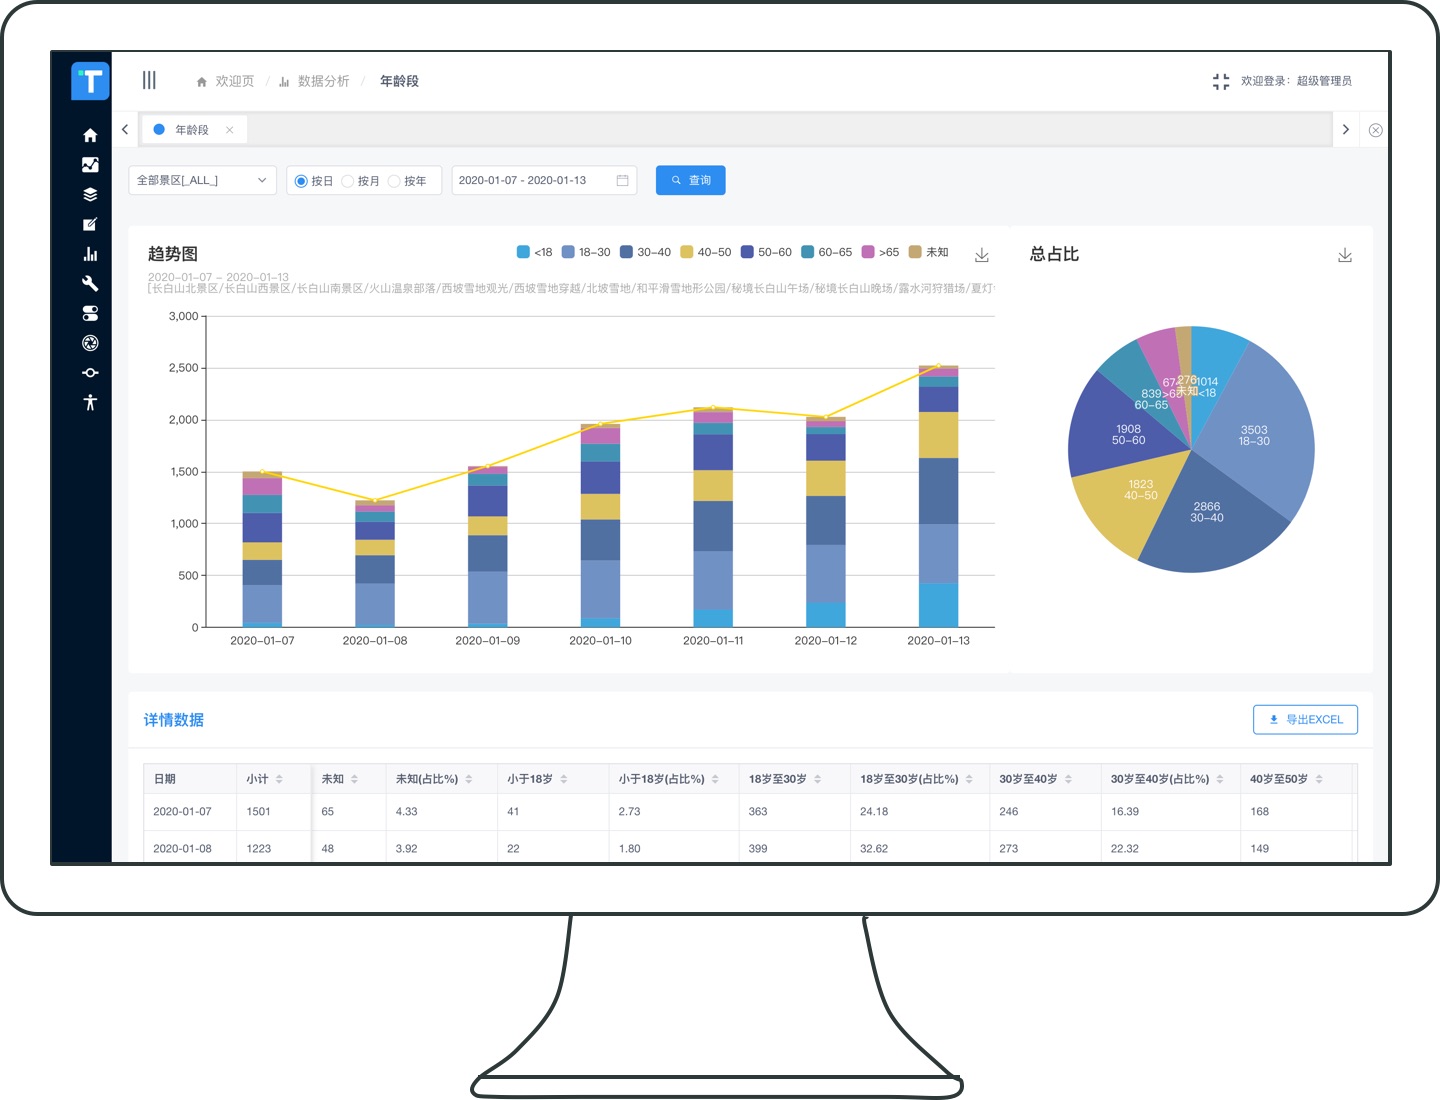Image resolution: width=1440 pixels, height=1100 pixels.
Task: Select the 按月 radio option
Action: tap(348, 181)
